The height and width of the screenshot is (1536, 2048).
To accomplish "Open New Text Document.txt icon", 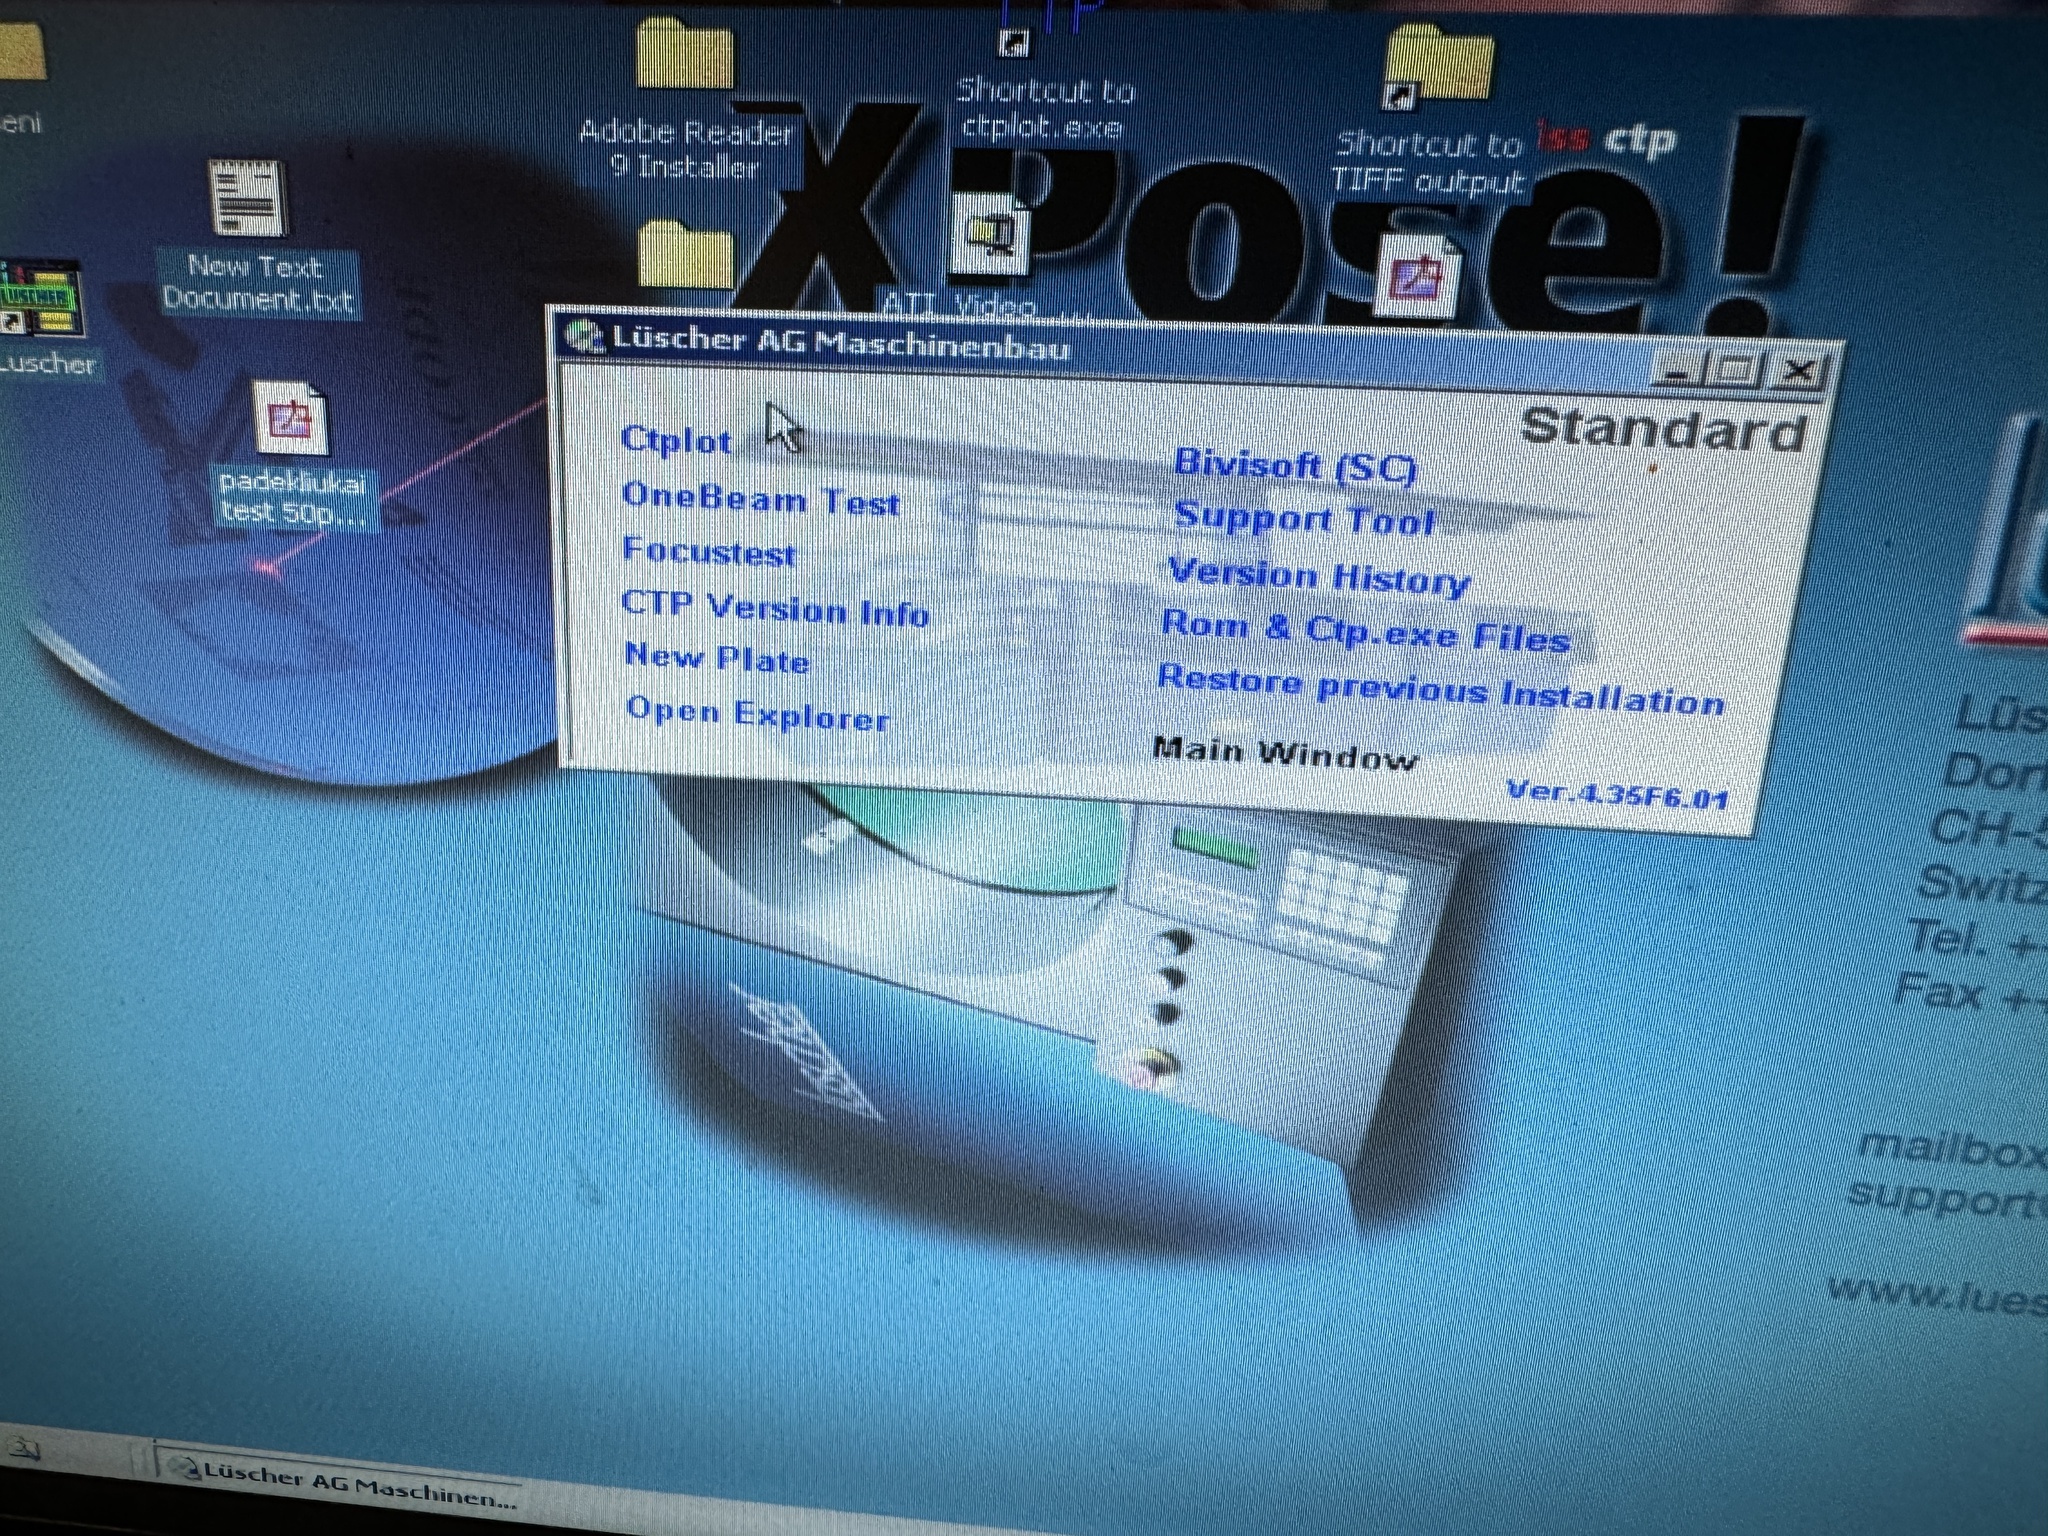I will (247, 200).
